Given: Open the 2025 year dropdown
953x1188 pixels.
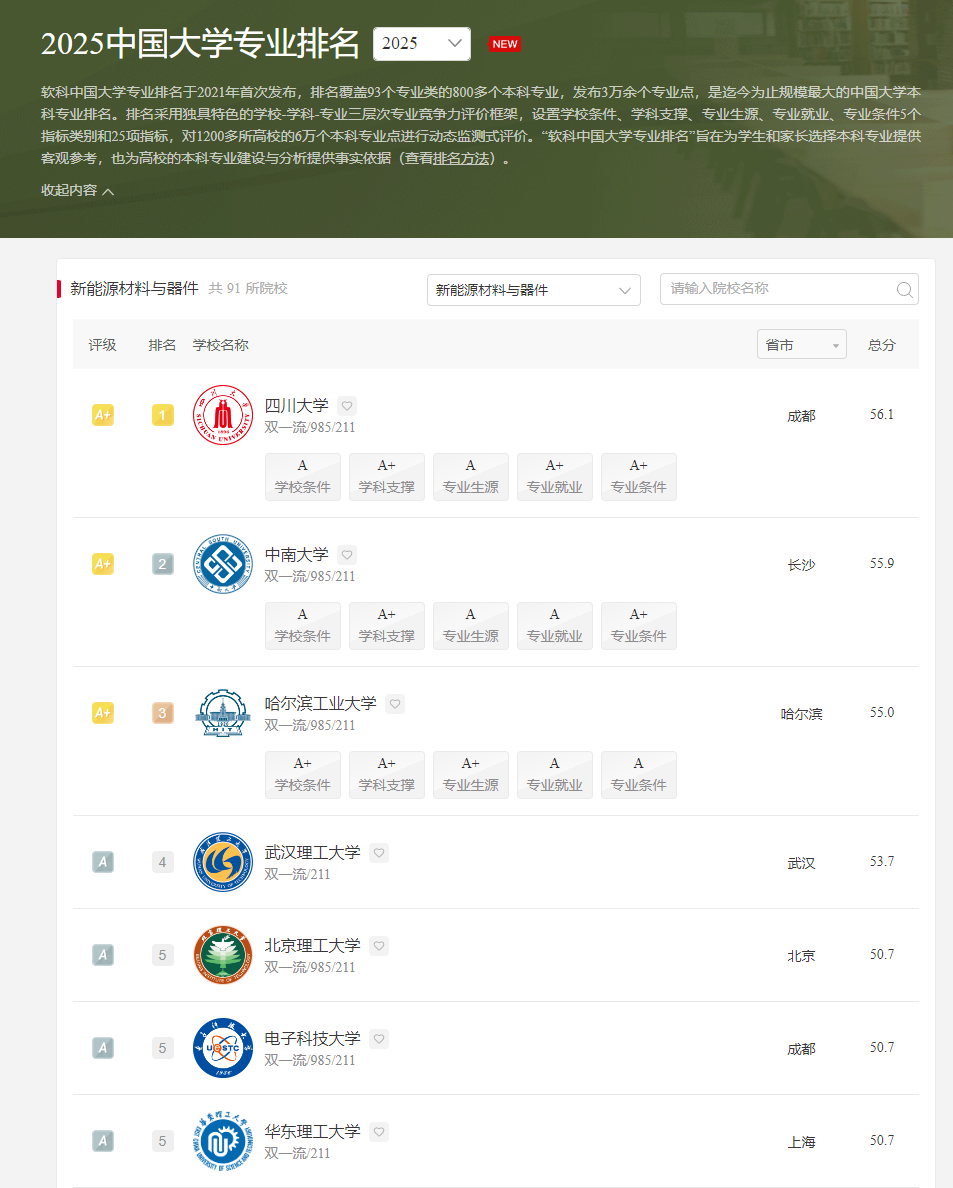Looking at the screenshot, I should coord(422,43).
